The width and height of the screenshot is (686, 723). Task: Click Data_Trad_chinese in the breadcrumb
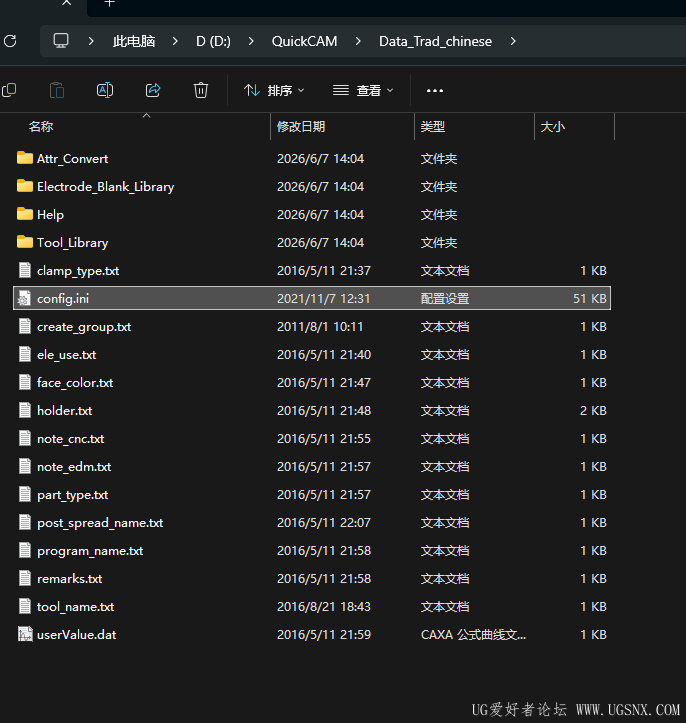tap(435, 41)
